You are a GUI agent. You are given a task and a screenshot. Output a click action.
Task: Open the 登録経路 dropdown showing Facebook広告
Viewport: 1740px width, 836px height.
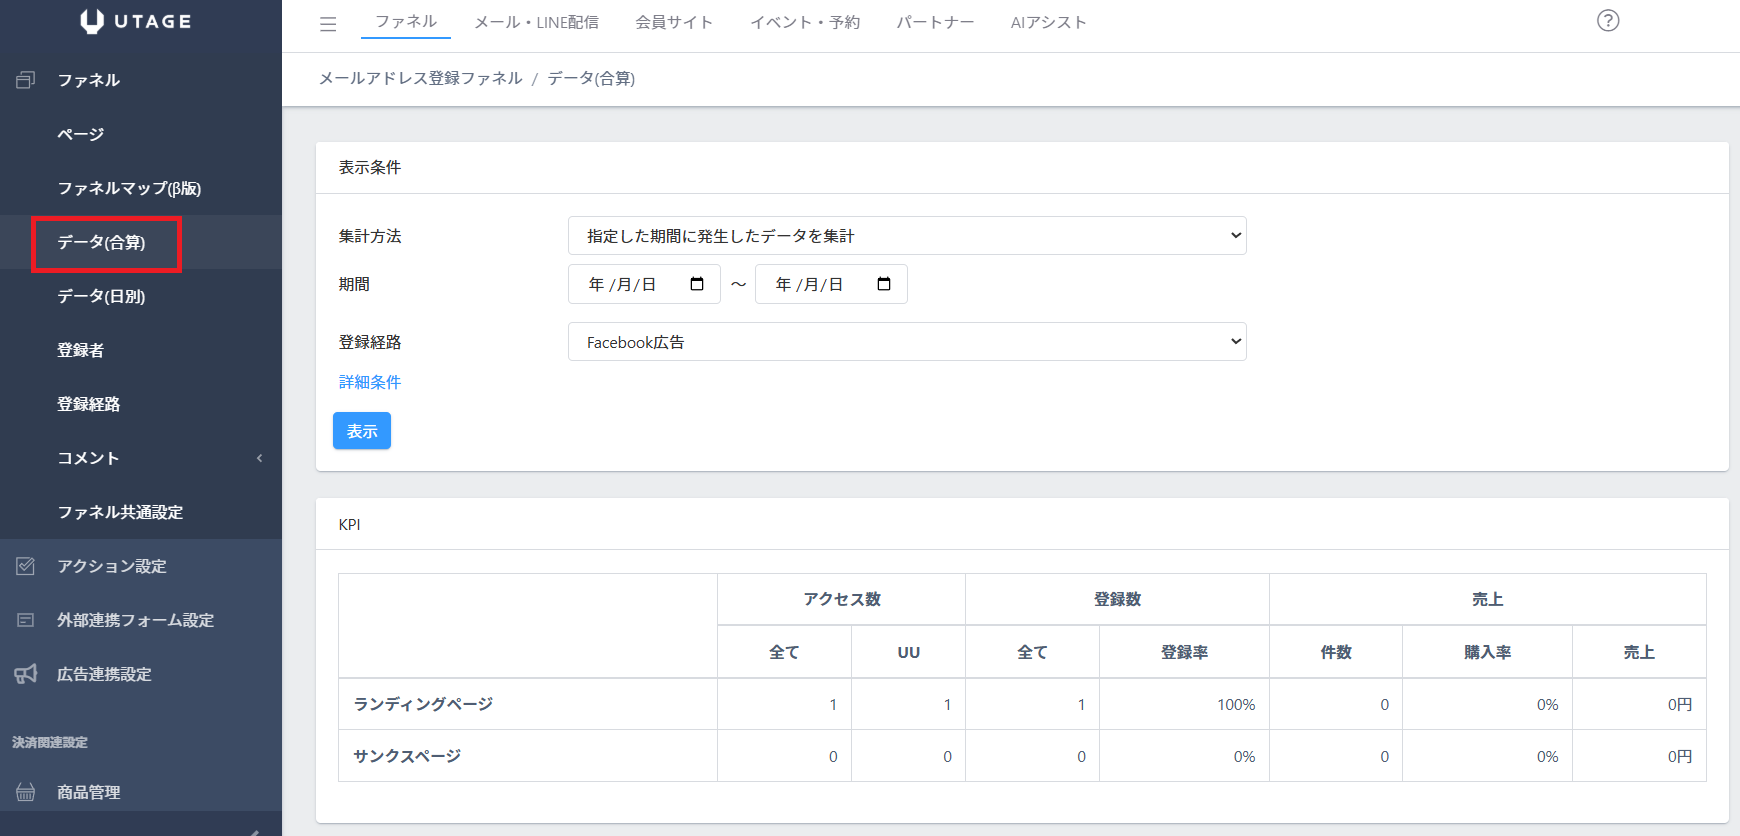pyautogui.click(x=906, y=342)
